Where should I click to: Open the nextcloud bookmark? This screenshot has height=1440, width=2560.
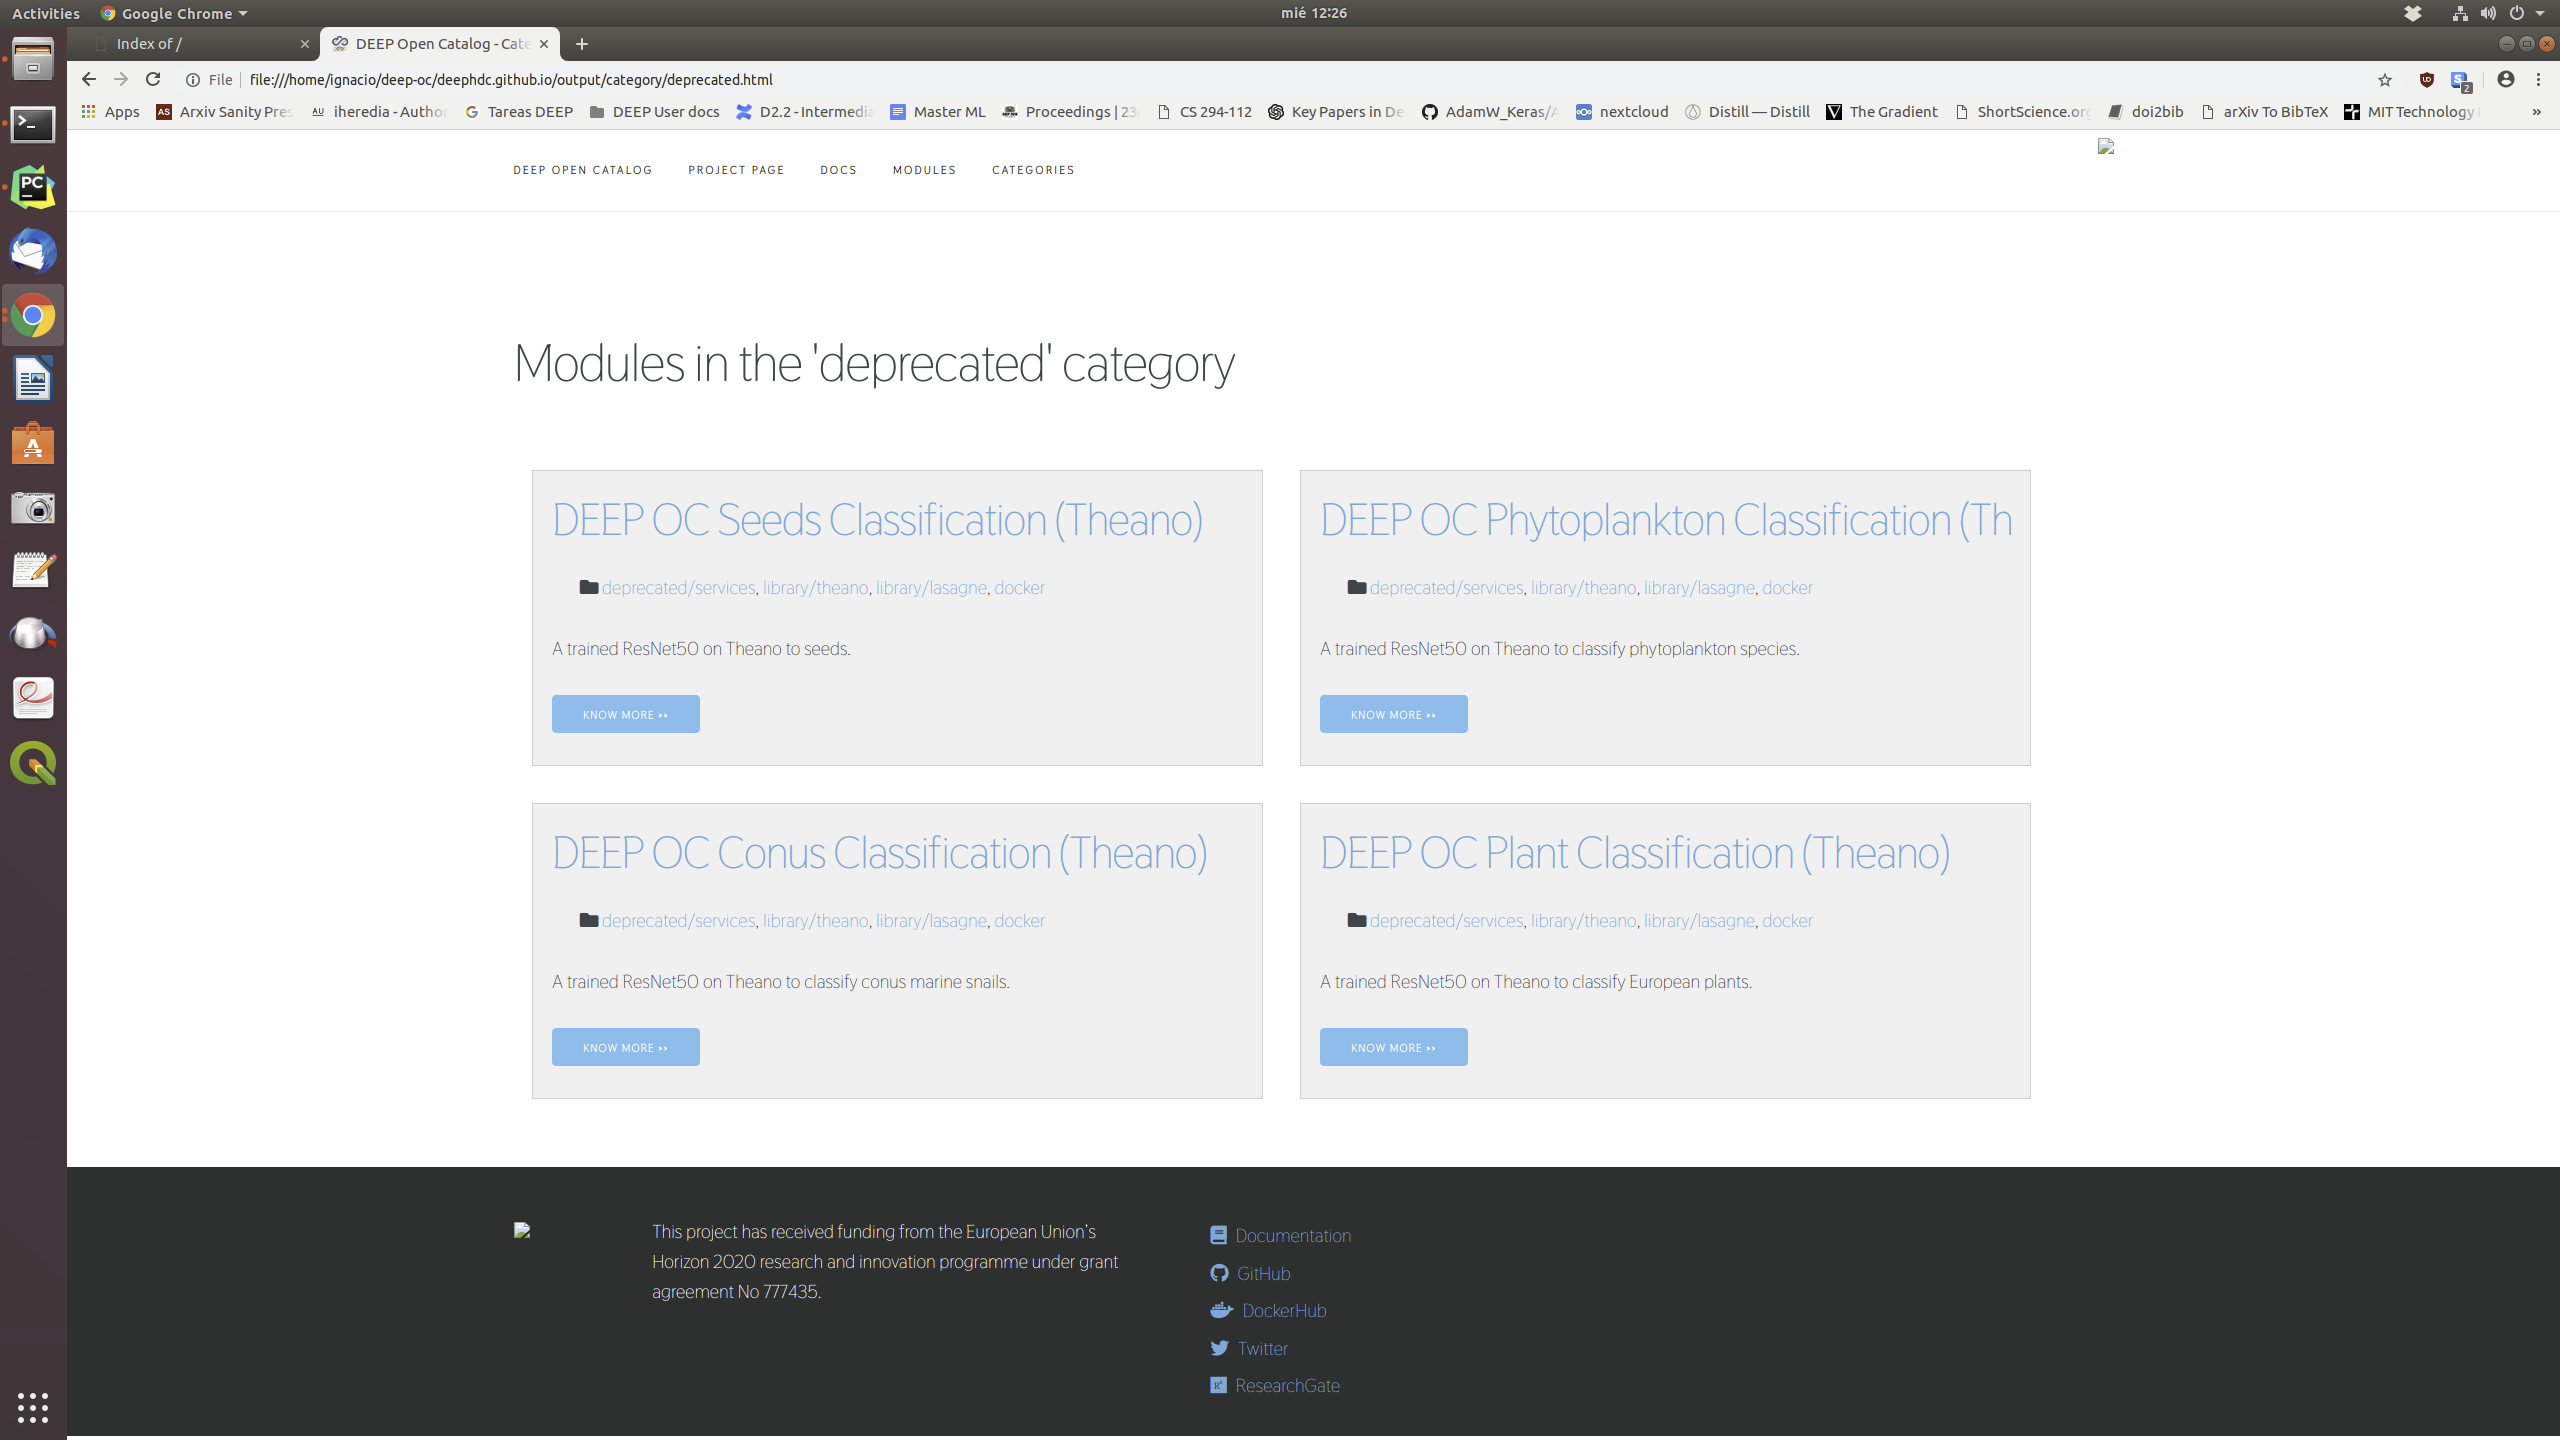[x=1622, y=112]
